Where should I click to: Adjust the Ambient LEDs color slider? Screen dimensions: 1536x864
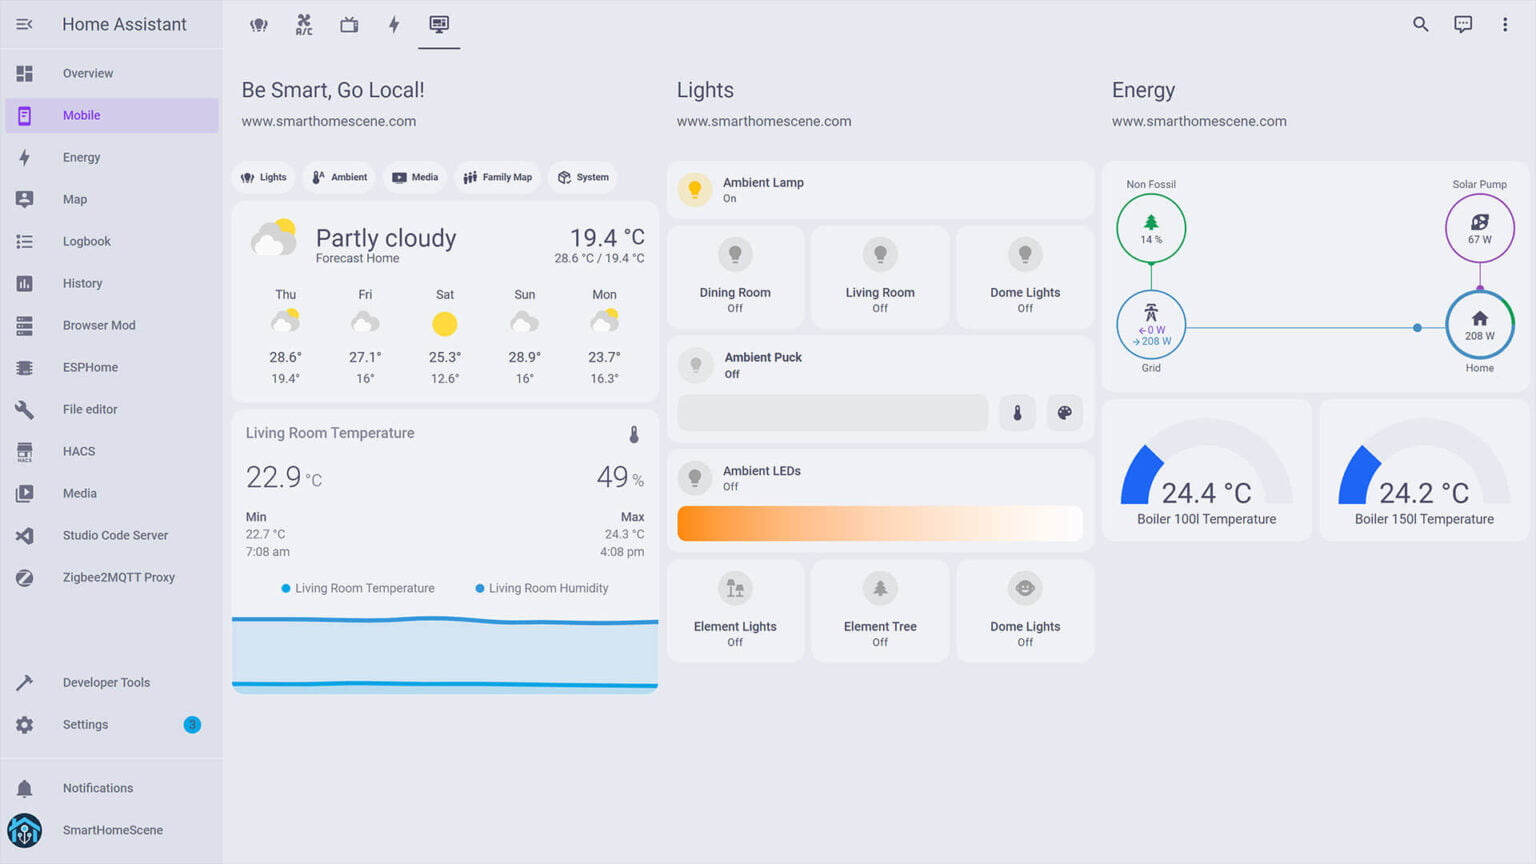(x=880, y=523)
